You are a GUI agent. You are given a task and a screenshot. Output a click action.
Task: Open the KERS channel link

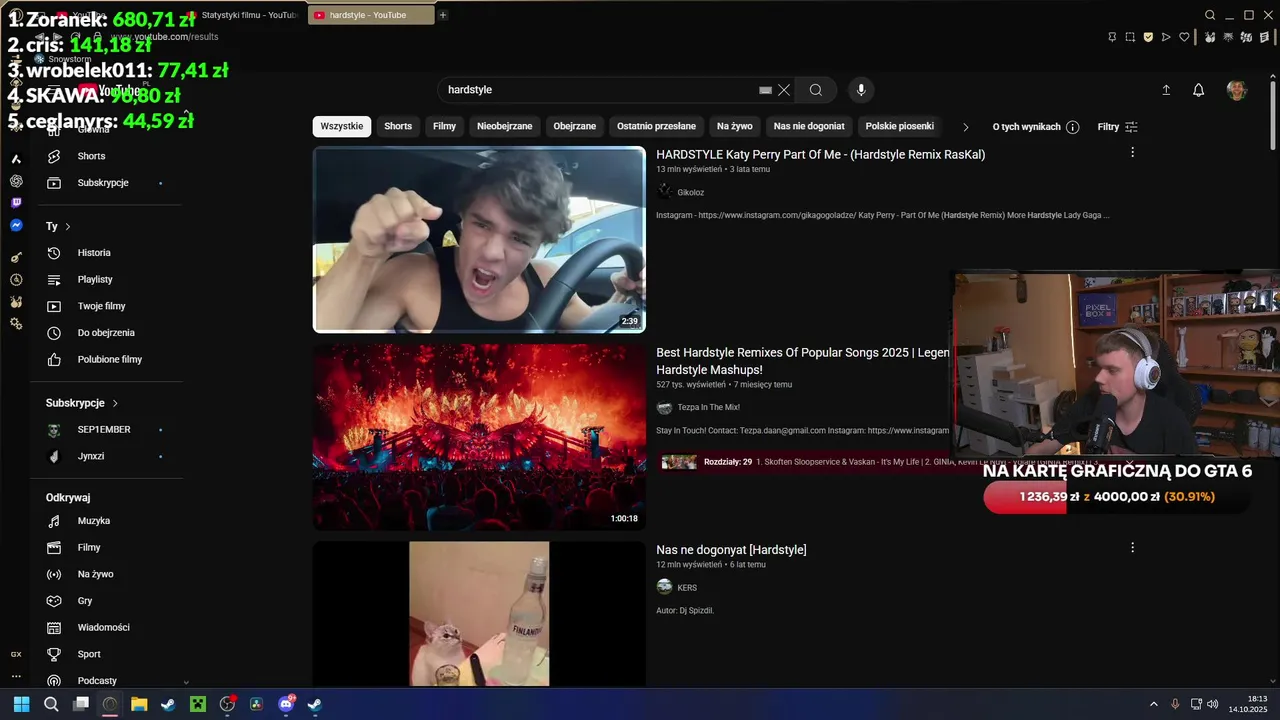coord(687,587)
